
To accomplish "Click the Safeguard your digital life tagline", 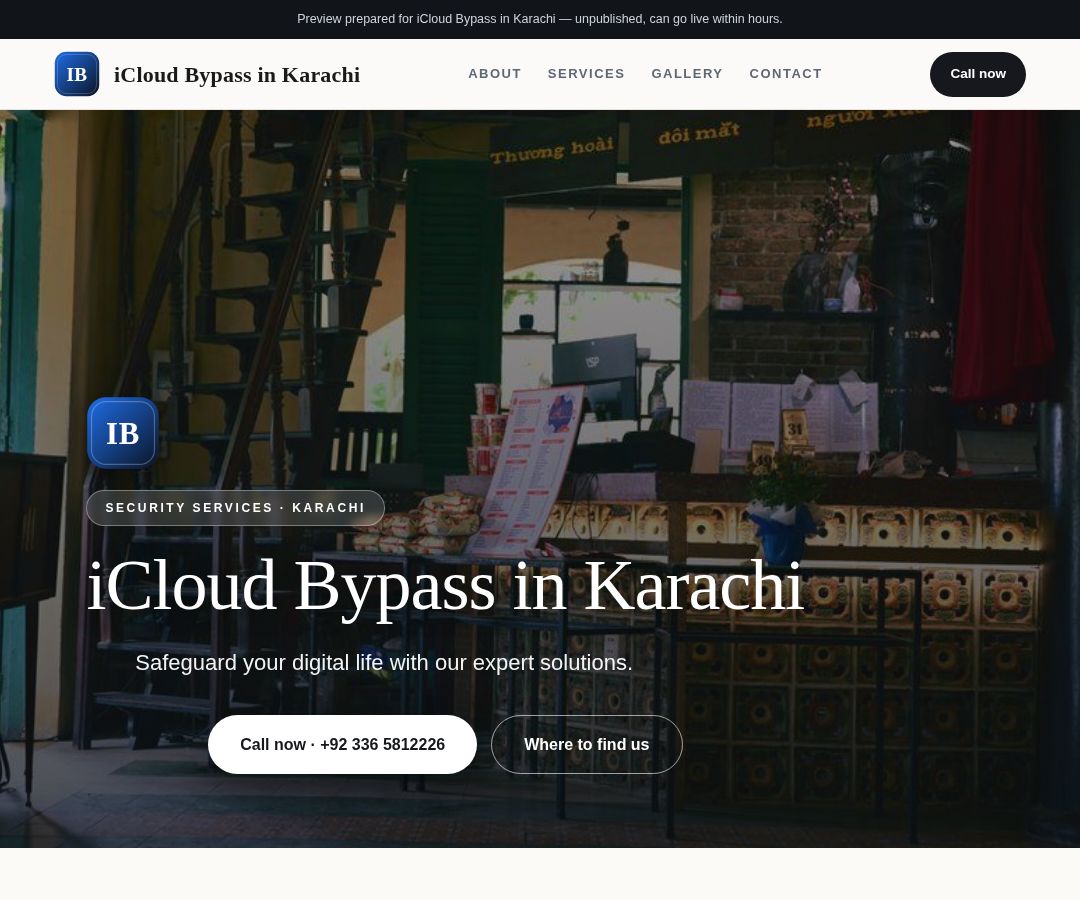I will click(x=384, y=662).
